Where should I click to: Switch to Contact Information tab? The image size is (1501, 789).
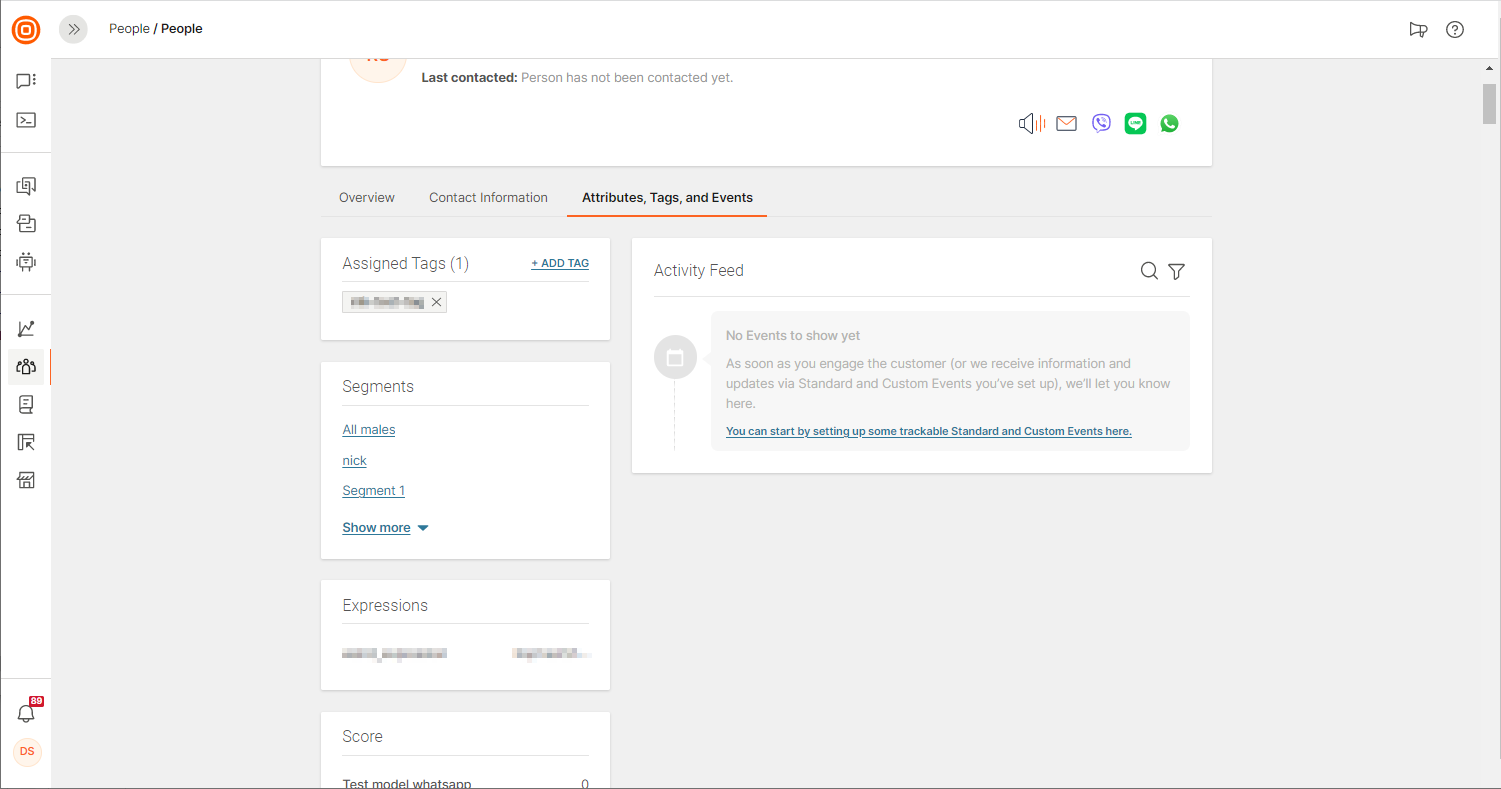coord(488,198)
